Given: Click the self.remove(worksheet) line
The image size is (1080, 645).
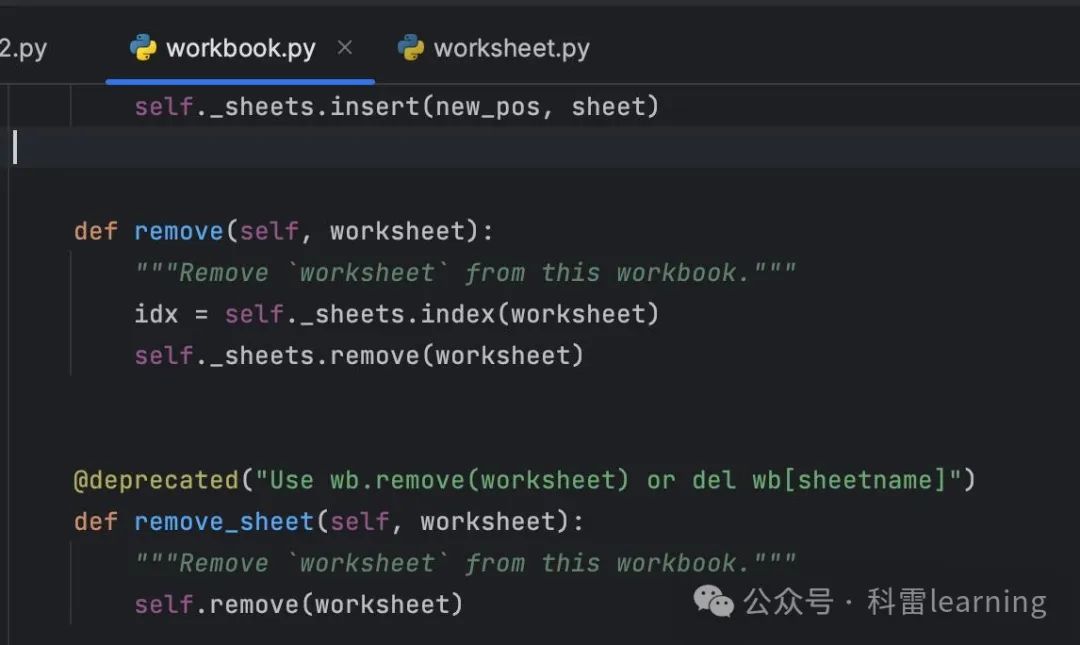Looking at the screenshot, I should coord(298,604).
